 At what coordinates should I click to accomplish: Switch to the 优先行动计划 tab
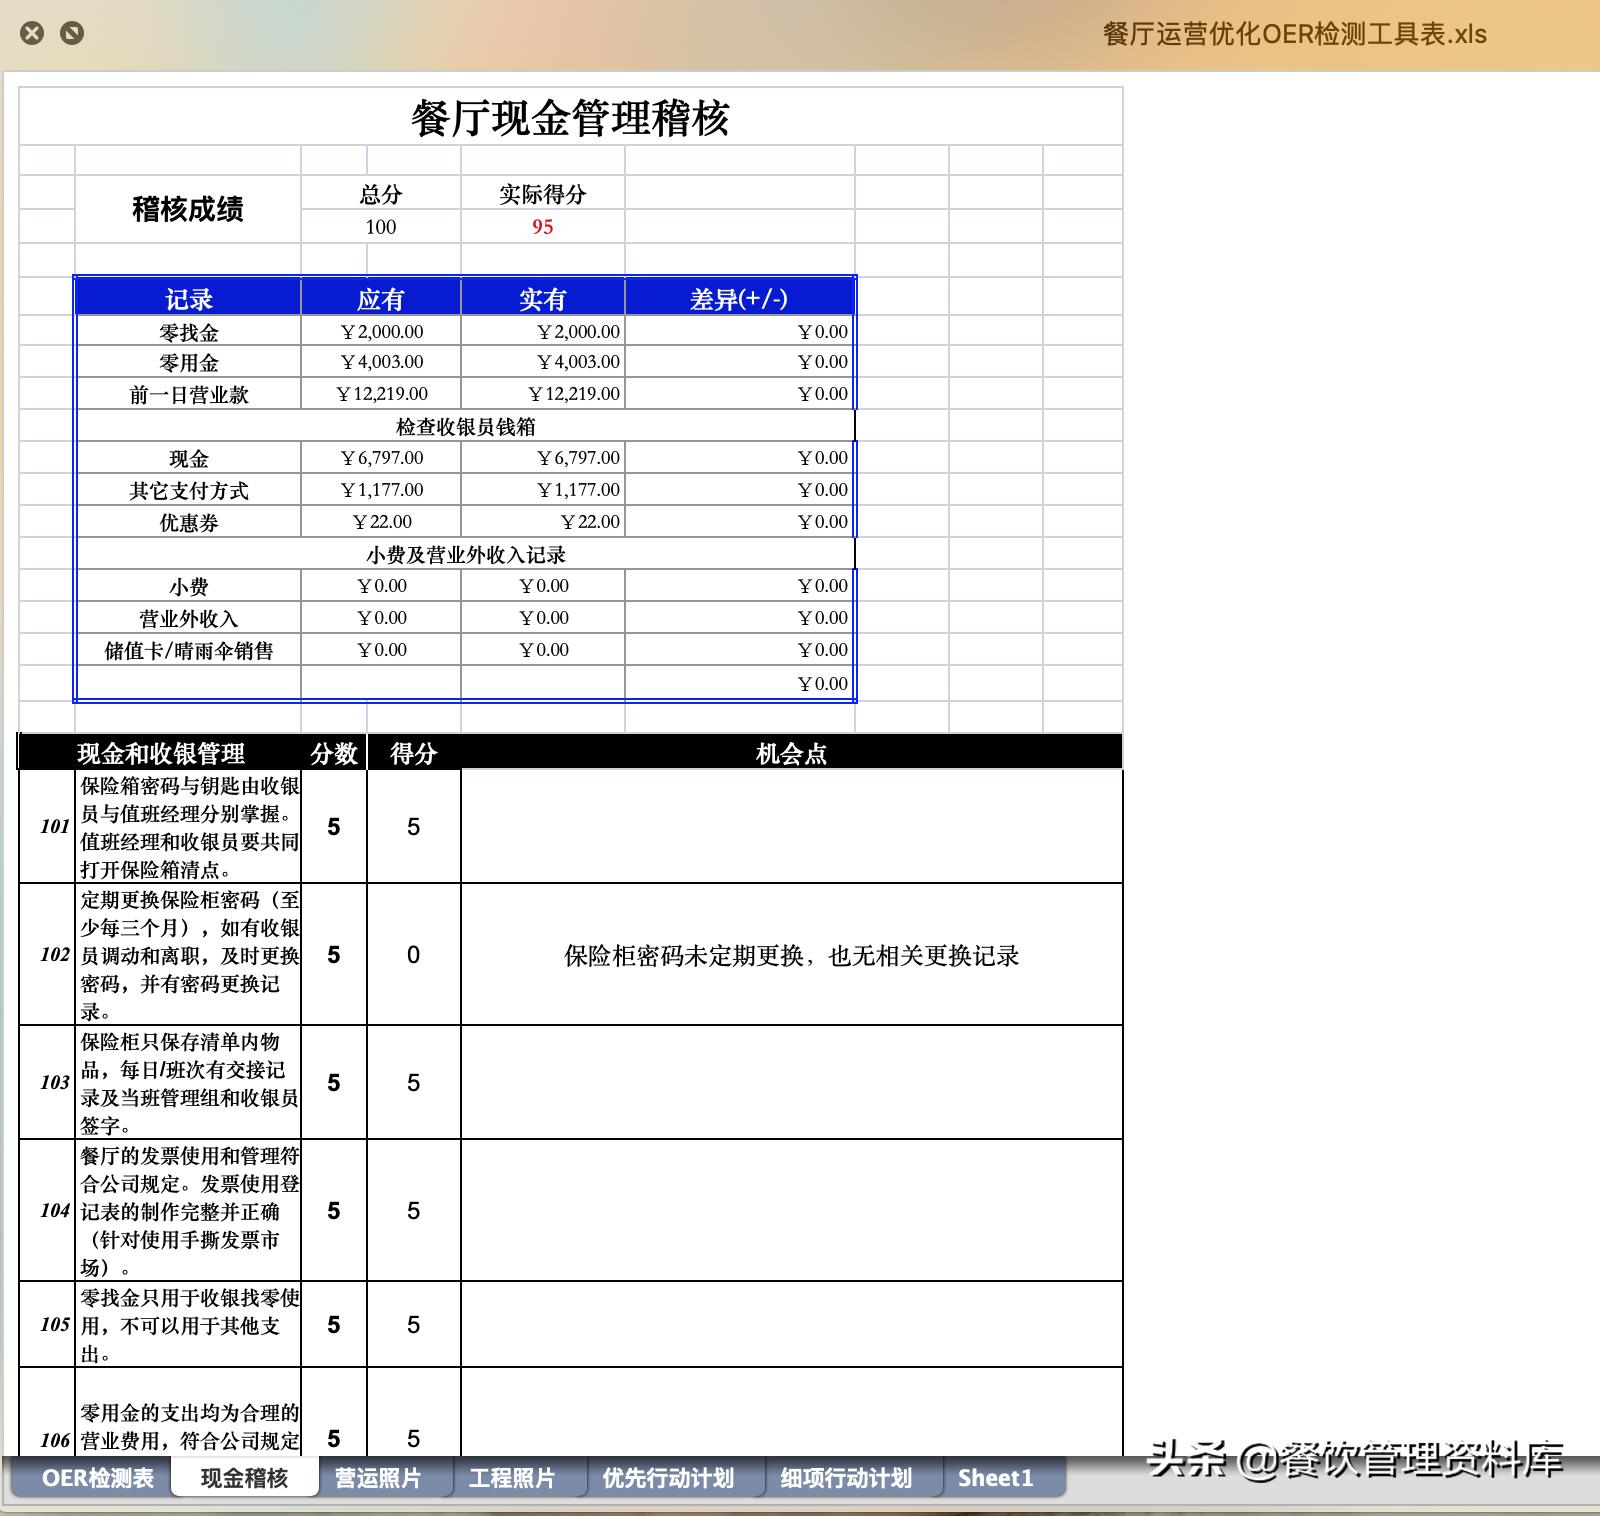coord(668,1478)
